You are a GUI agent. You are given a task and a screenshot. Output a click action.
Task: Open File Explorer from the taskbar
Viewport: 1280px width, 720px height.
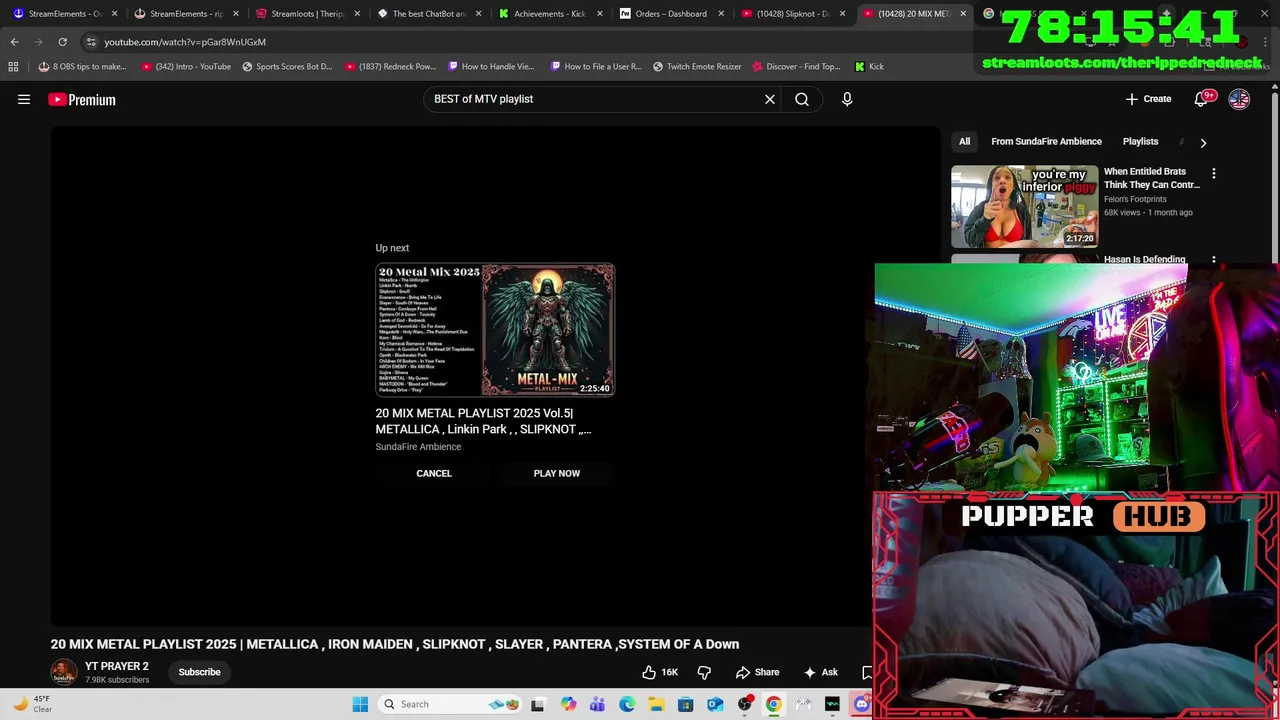pos(656,704)
